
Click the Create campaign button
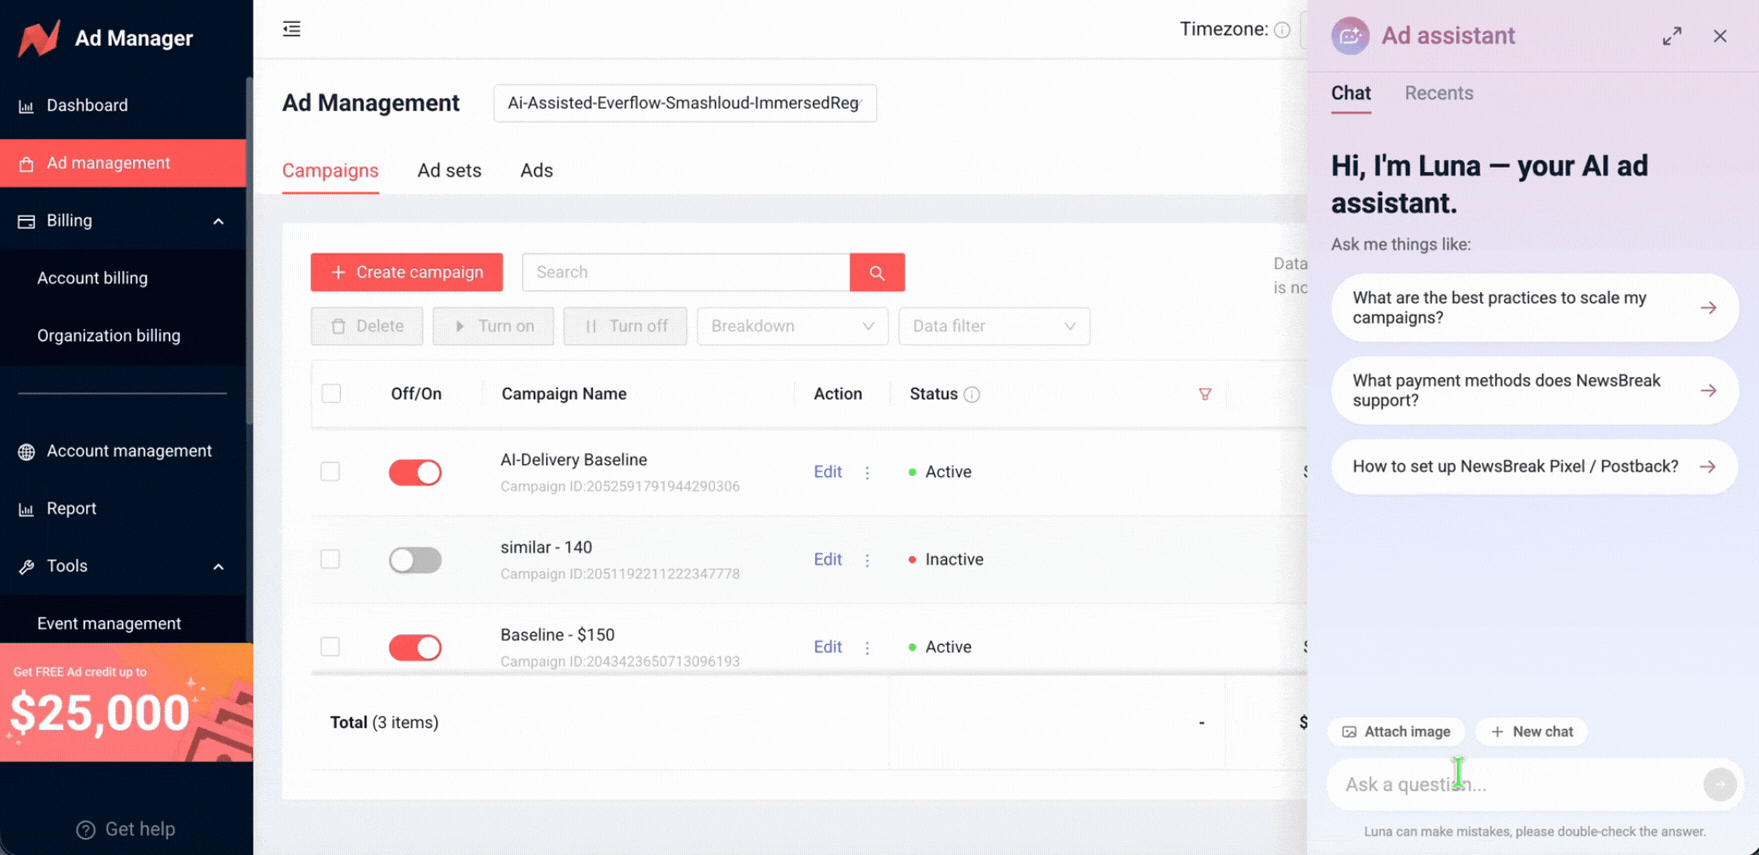point(407,272)
